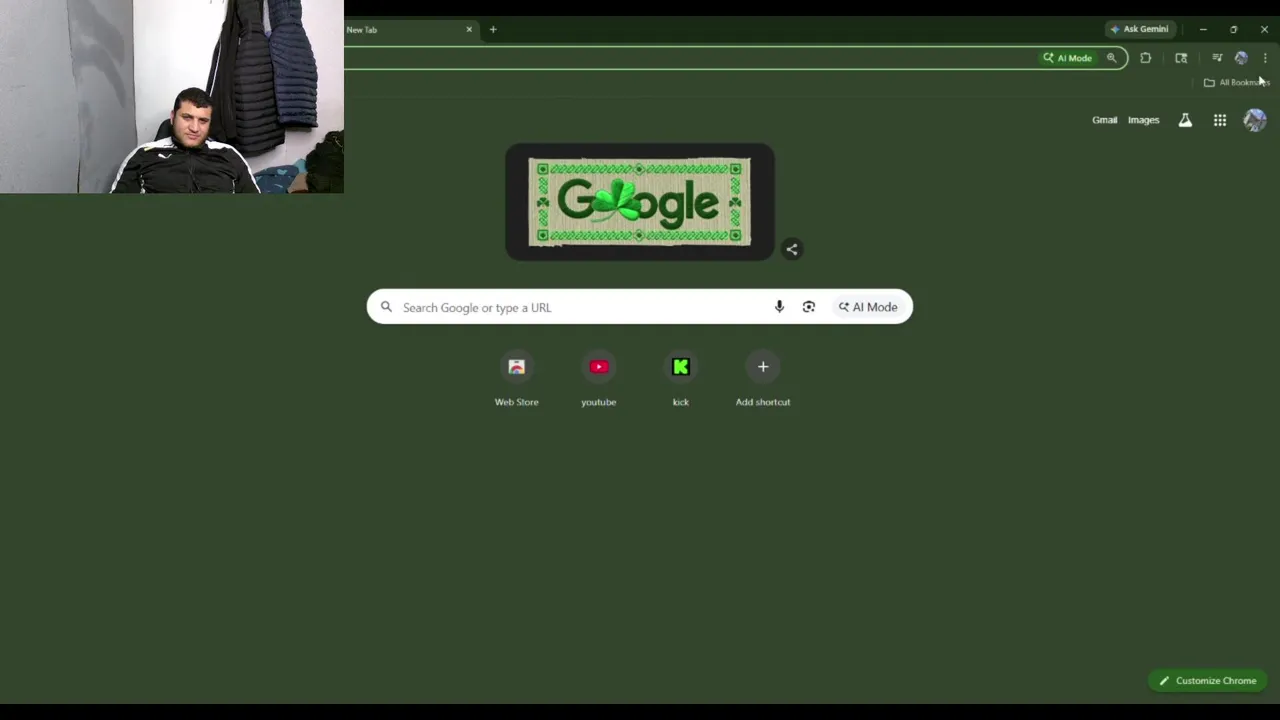Click the toolbar Chrome profile avatar

(1241, 58)
